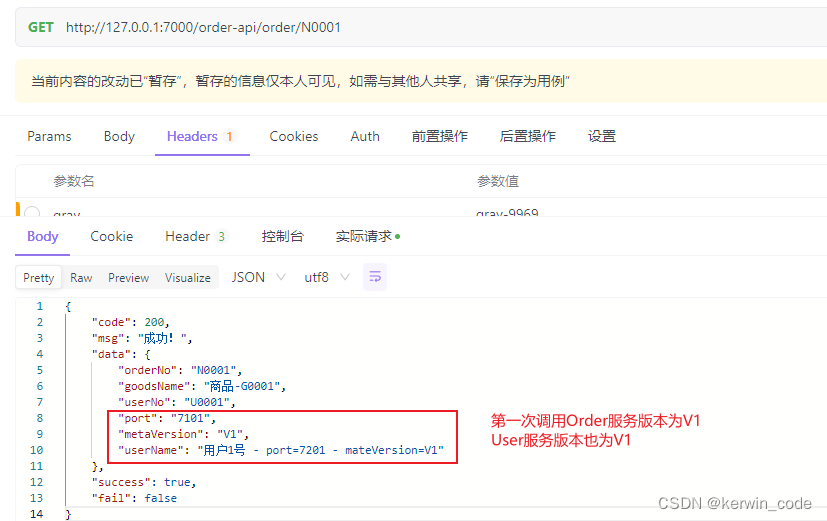
Task: Open the Auth tab
Action: 365,137
